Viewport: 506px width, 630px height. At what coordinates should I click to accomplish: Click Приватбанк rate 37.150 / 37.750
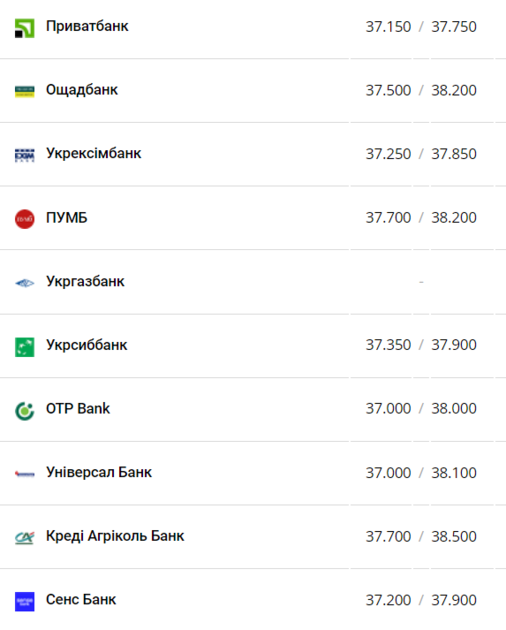coord(421,27)
